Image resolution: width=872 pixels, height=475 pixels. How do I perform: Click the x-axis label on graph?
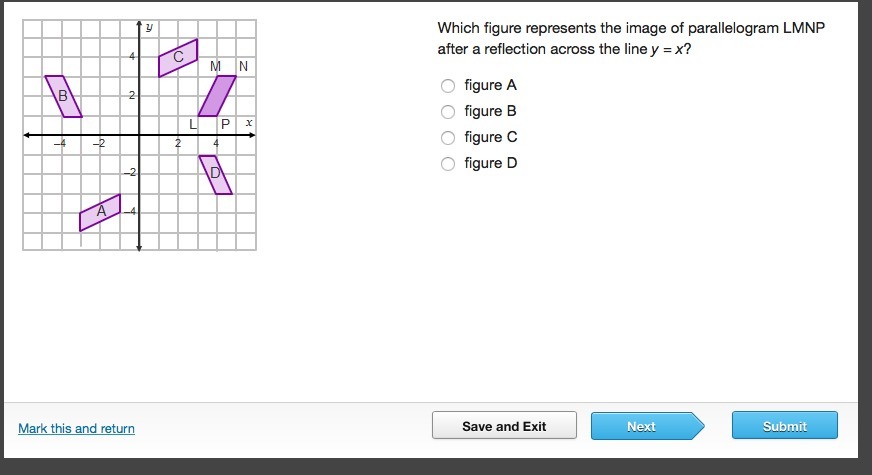[x=249, y=122]
